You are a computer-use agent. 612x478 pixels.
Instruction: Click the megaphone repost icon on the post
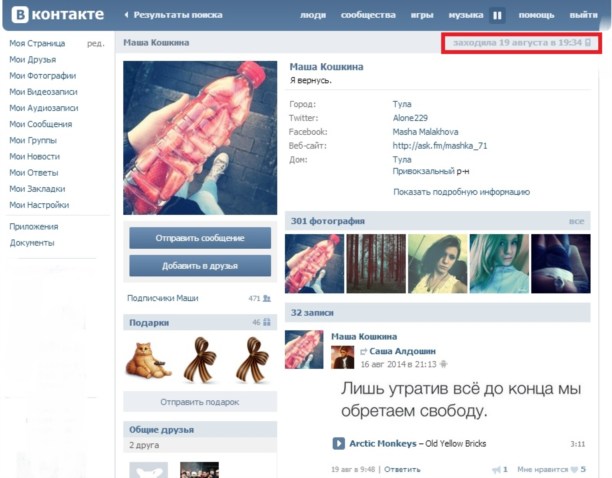tap(496, 468)
